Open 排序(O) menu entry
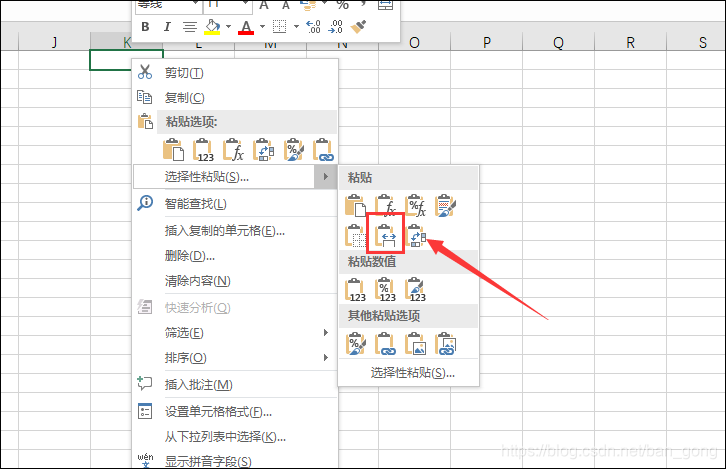 click(x=236, y=357)
